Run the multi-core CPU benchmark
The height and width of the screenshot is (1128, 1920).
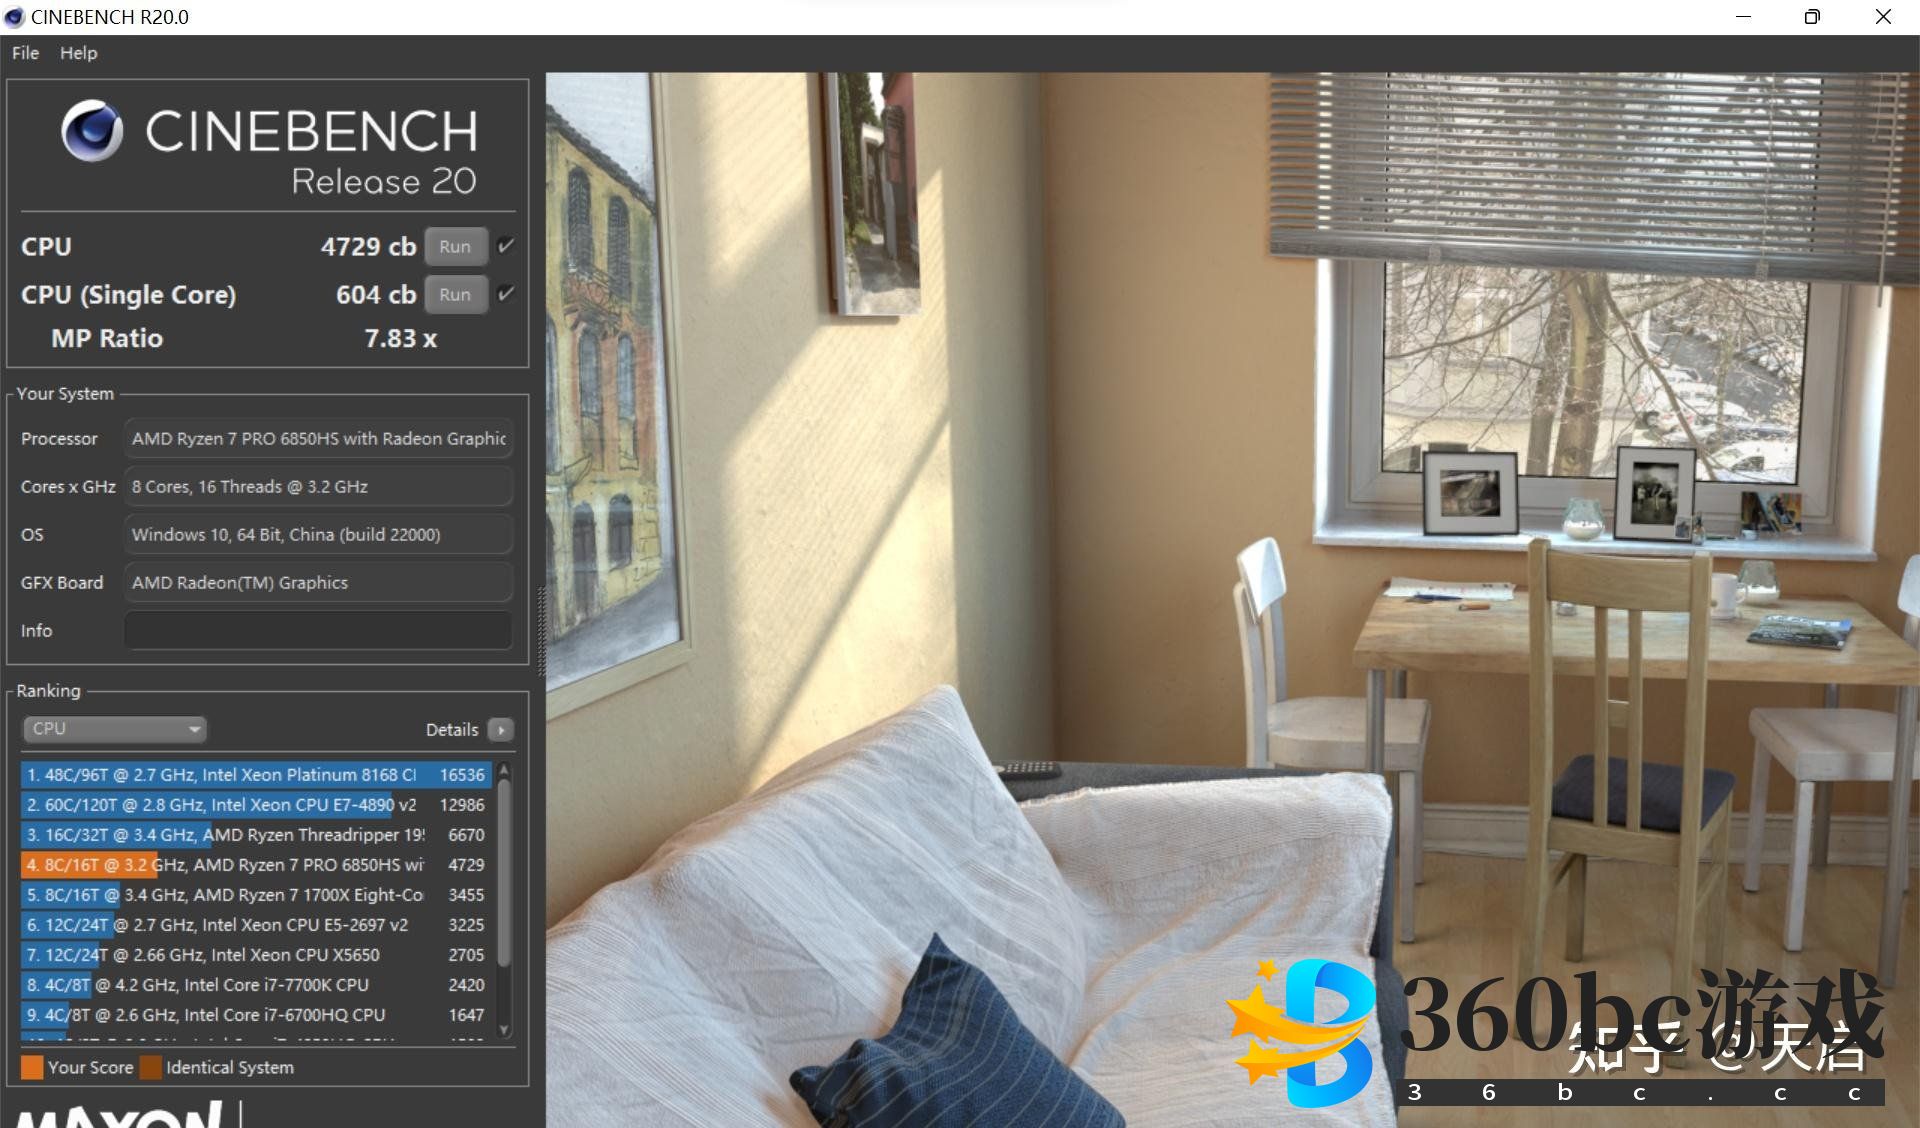(455, 247)
